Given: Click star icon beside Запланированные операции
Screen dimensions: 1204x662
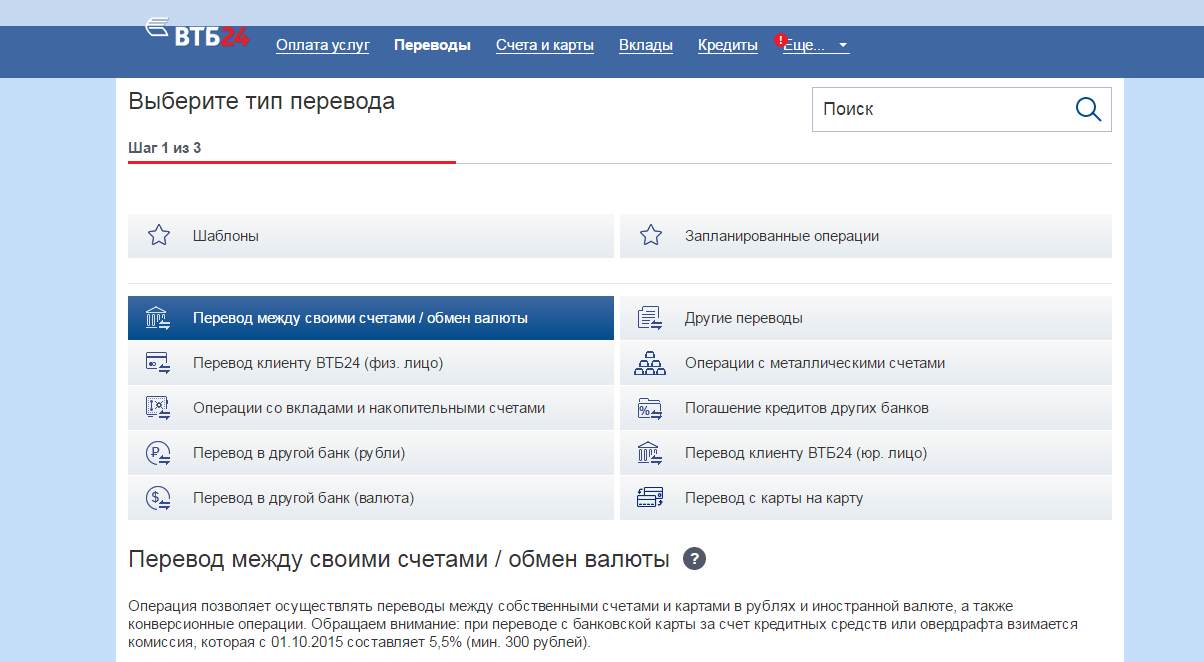Looking at the screenshot, I should click(651, 236).
